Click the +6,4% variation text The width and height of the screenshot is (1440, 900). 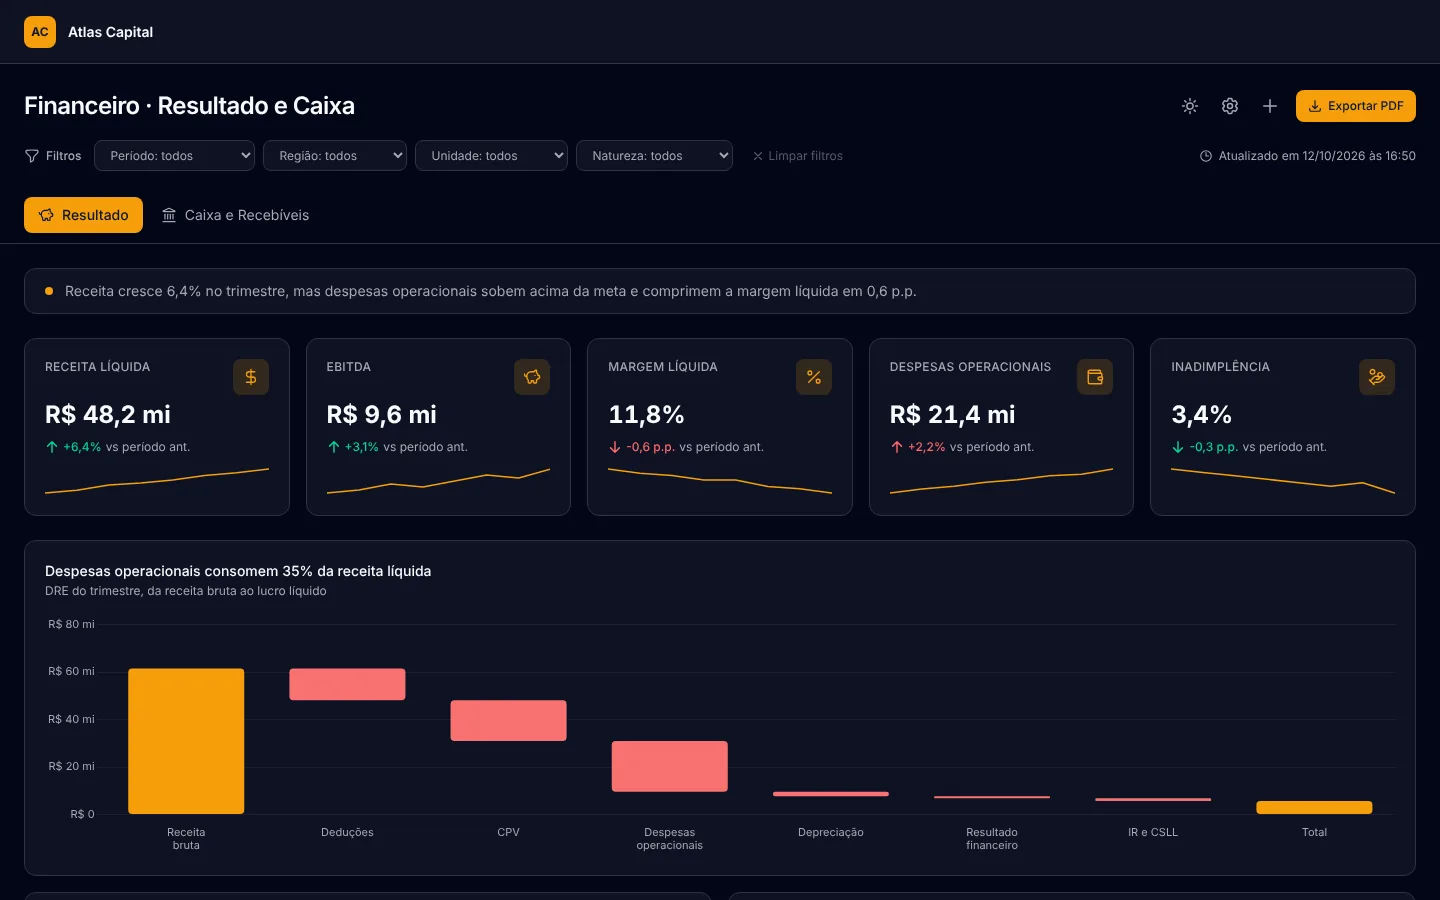click(82, 447)
